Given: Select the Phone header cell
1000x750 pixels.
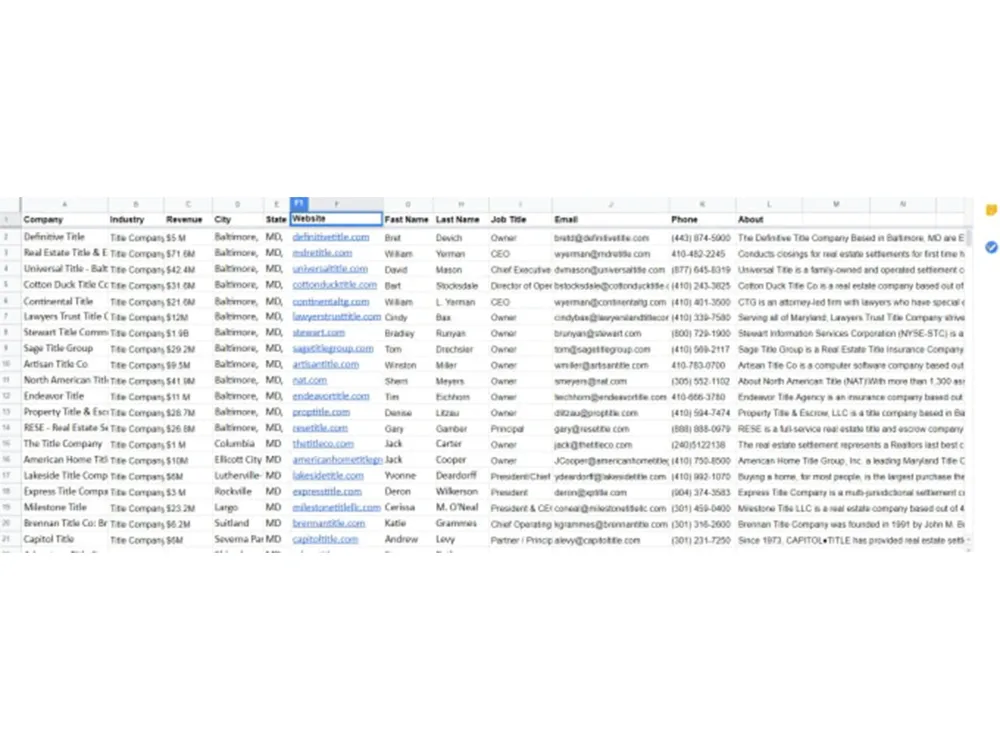Looking at the screenshot, I should pyautogui.click(x=702, y=219).
